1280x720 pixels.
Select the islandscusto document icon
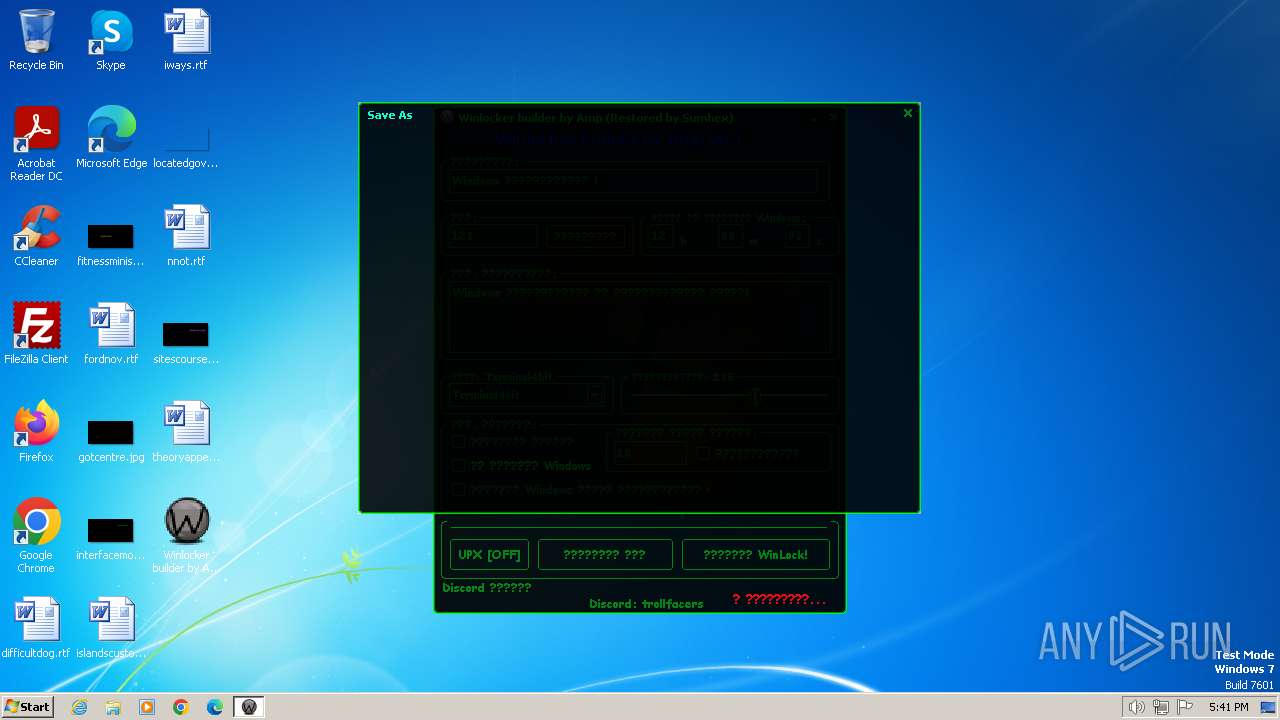pos(110,628)
